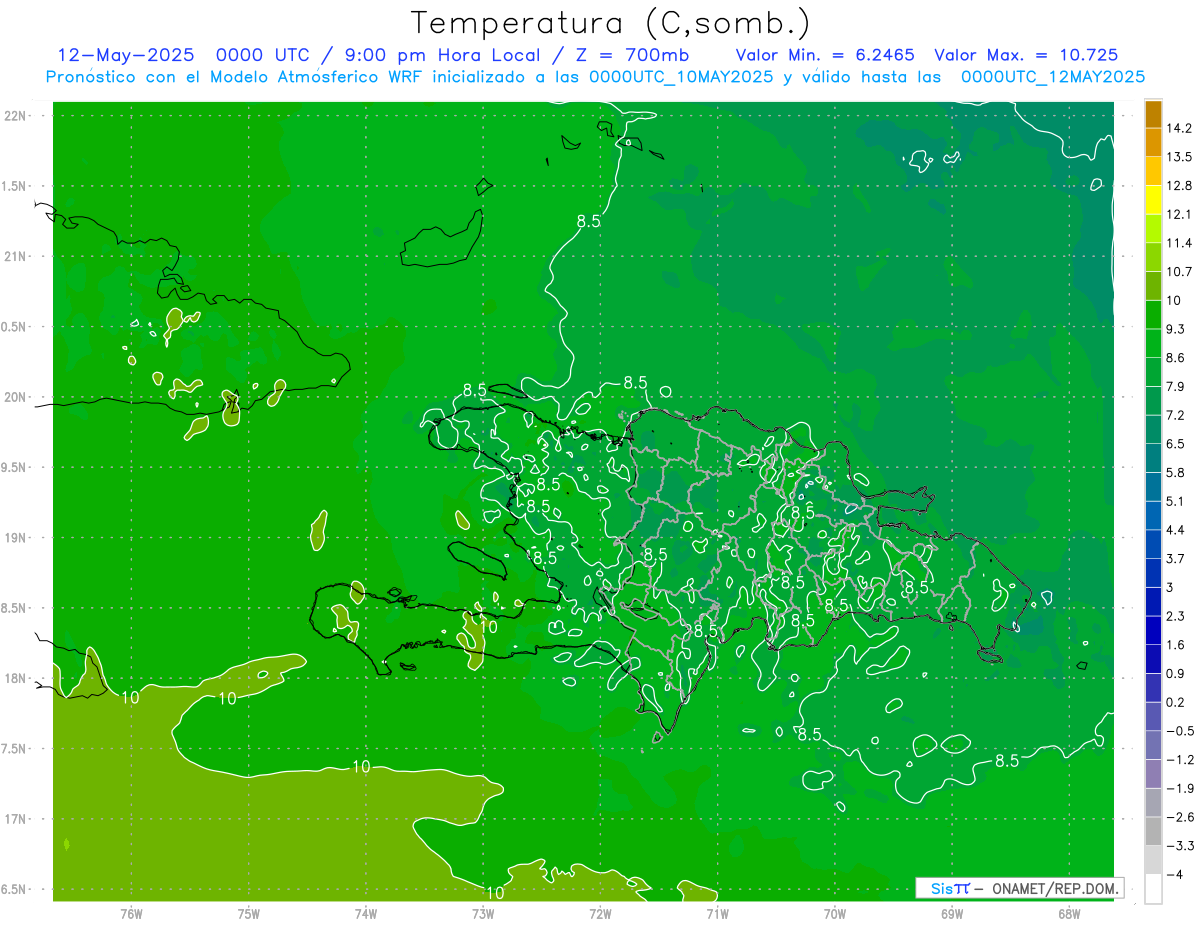
Task: Click the Valor Min. = 6.2465 readout
Action: (825, 55)
